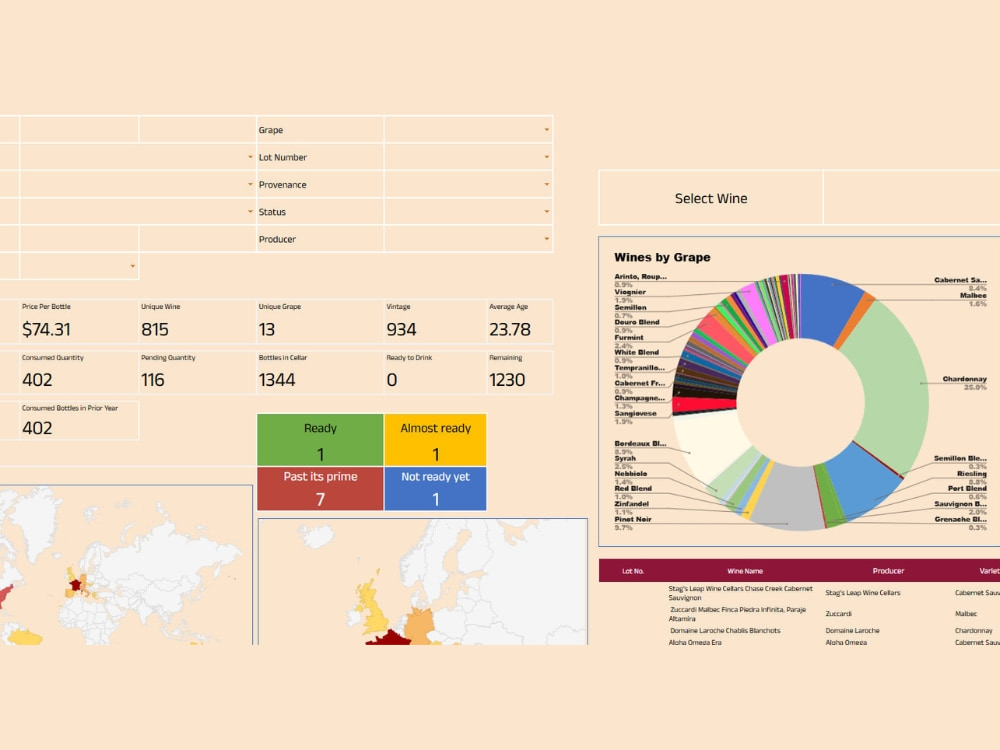Click the Producer table column header

pos(888,571)
